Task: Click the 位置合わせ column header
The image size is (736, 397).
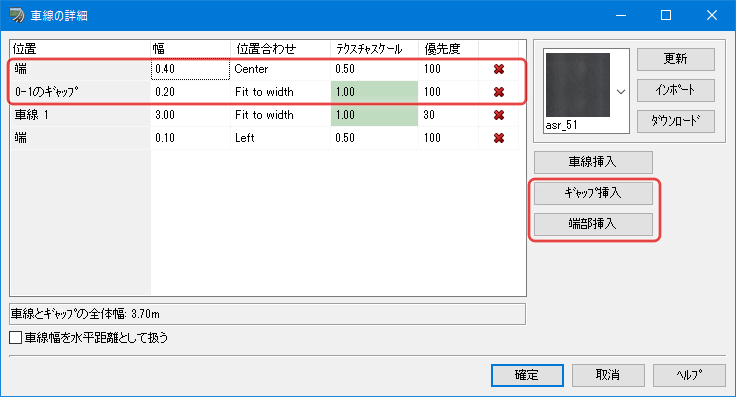Action: 281,49
